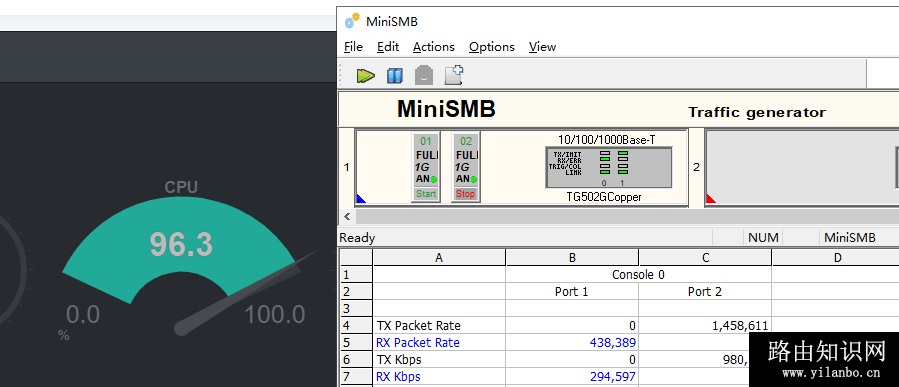Select column A header
The height and width of the screenshot is (387, 899).
(x=439, y=258)
